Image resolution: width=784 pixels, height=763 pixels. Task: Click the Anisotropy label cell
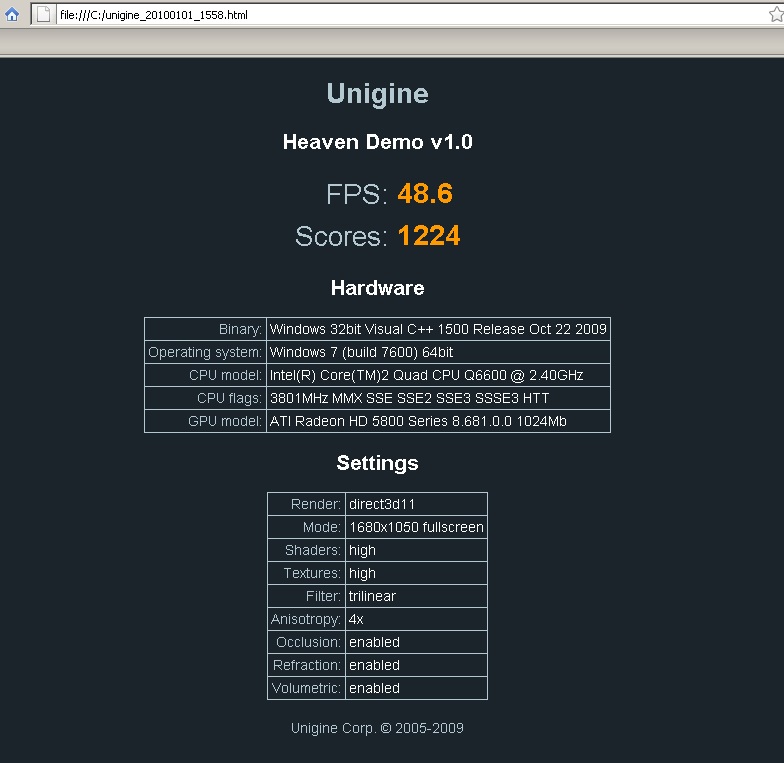[x=306, y=619]
